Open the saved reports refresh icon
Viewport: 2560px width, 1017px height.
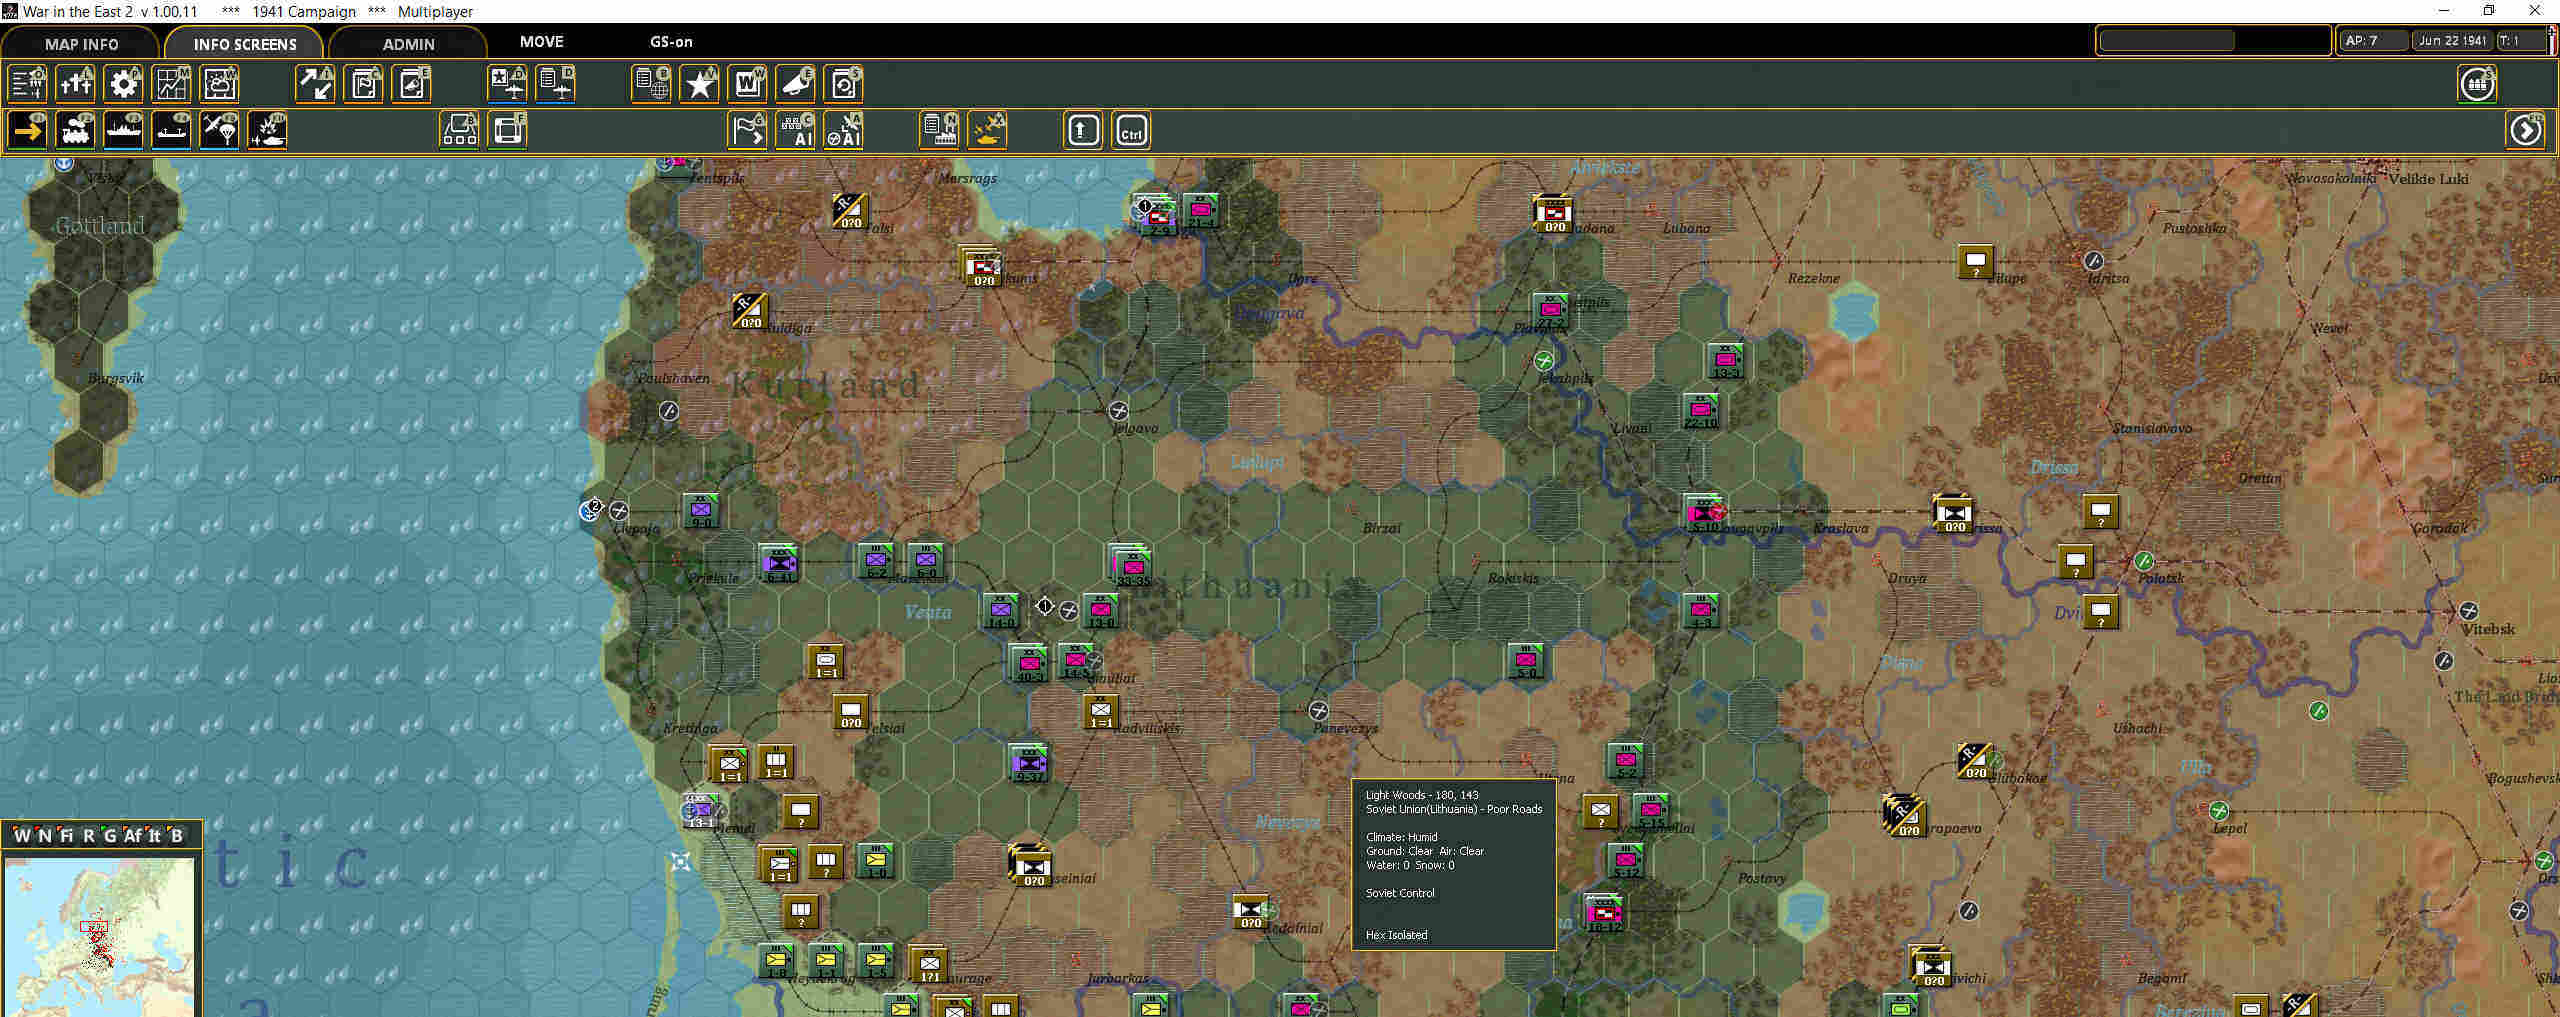click(844, 84)
